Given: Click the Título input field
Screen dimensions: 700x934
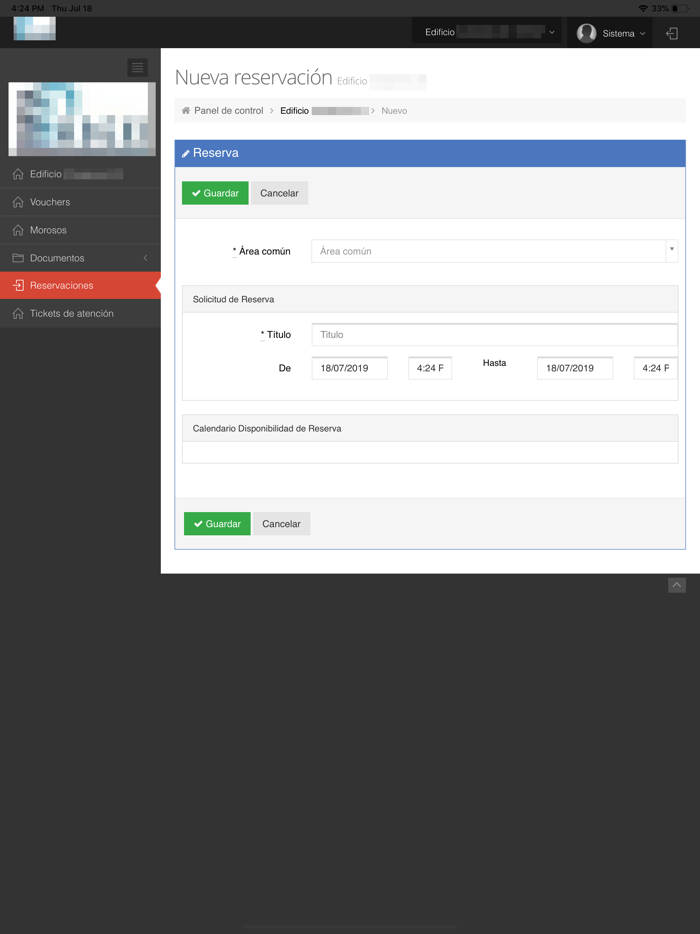Looking at the screenshot, I should click(x=494, y=335).
